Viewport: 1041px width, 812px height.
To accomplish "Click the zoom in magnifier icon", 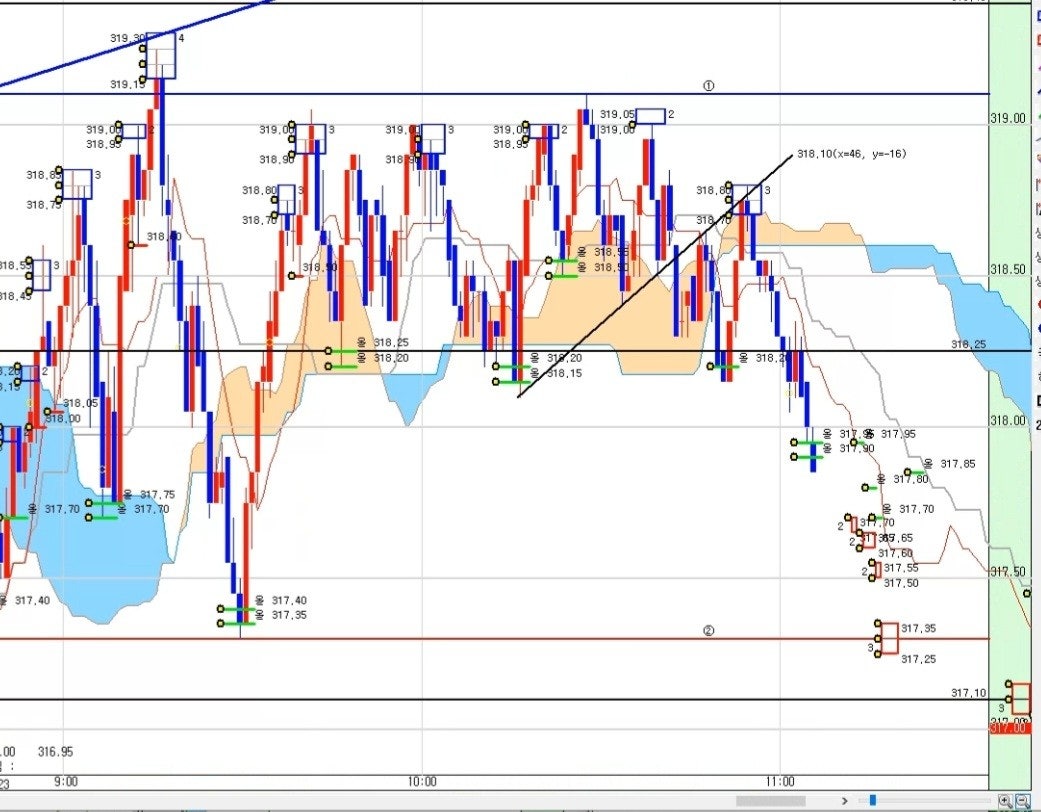I will tap(1005, 801).
